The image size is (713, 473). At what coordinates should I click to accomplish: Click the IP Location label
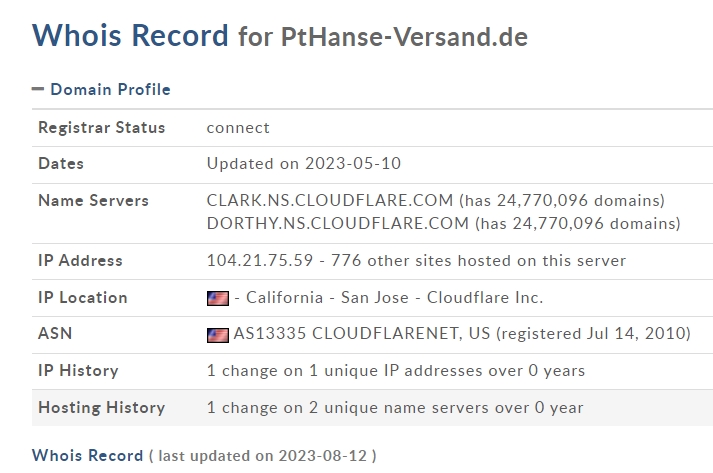[83, 297]
